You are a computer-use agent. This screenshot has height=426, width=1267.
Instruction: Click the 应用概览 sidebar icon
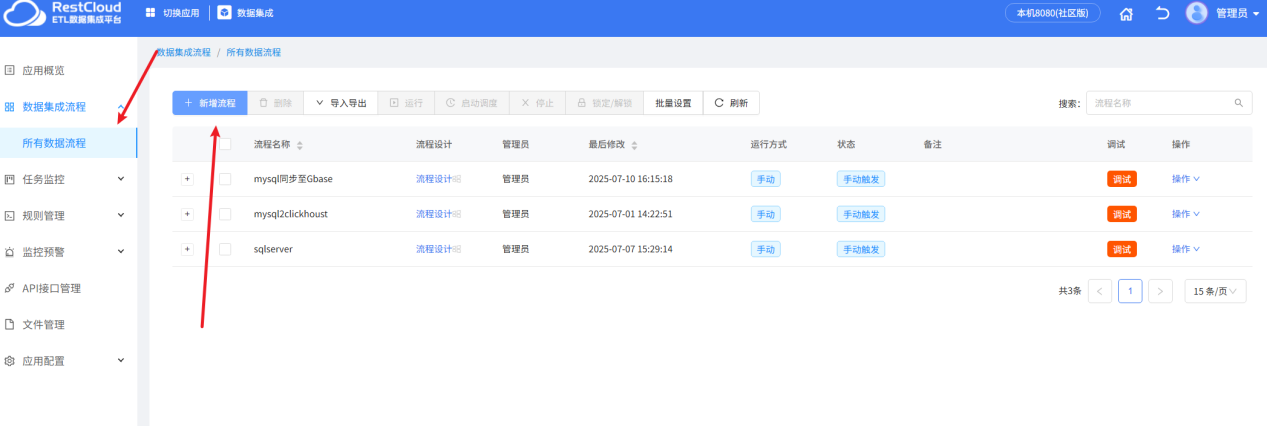click(10, 71)
